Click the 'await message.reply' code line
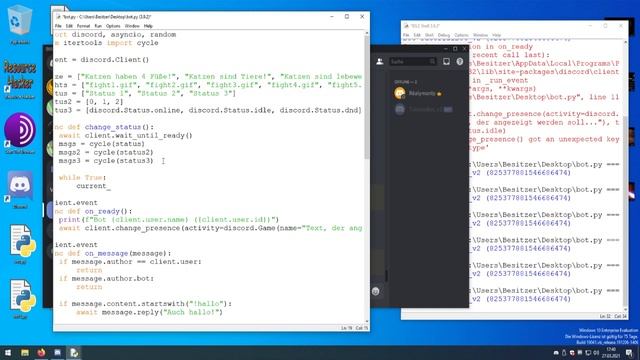 [149, 312]
